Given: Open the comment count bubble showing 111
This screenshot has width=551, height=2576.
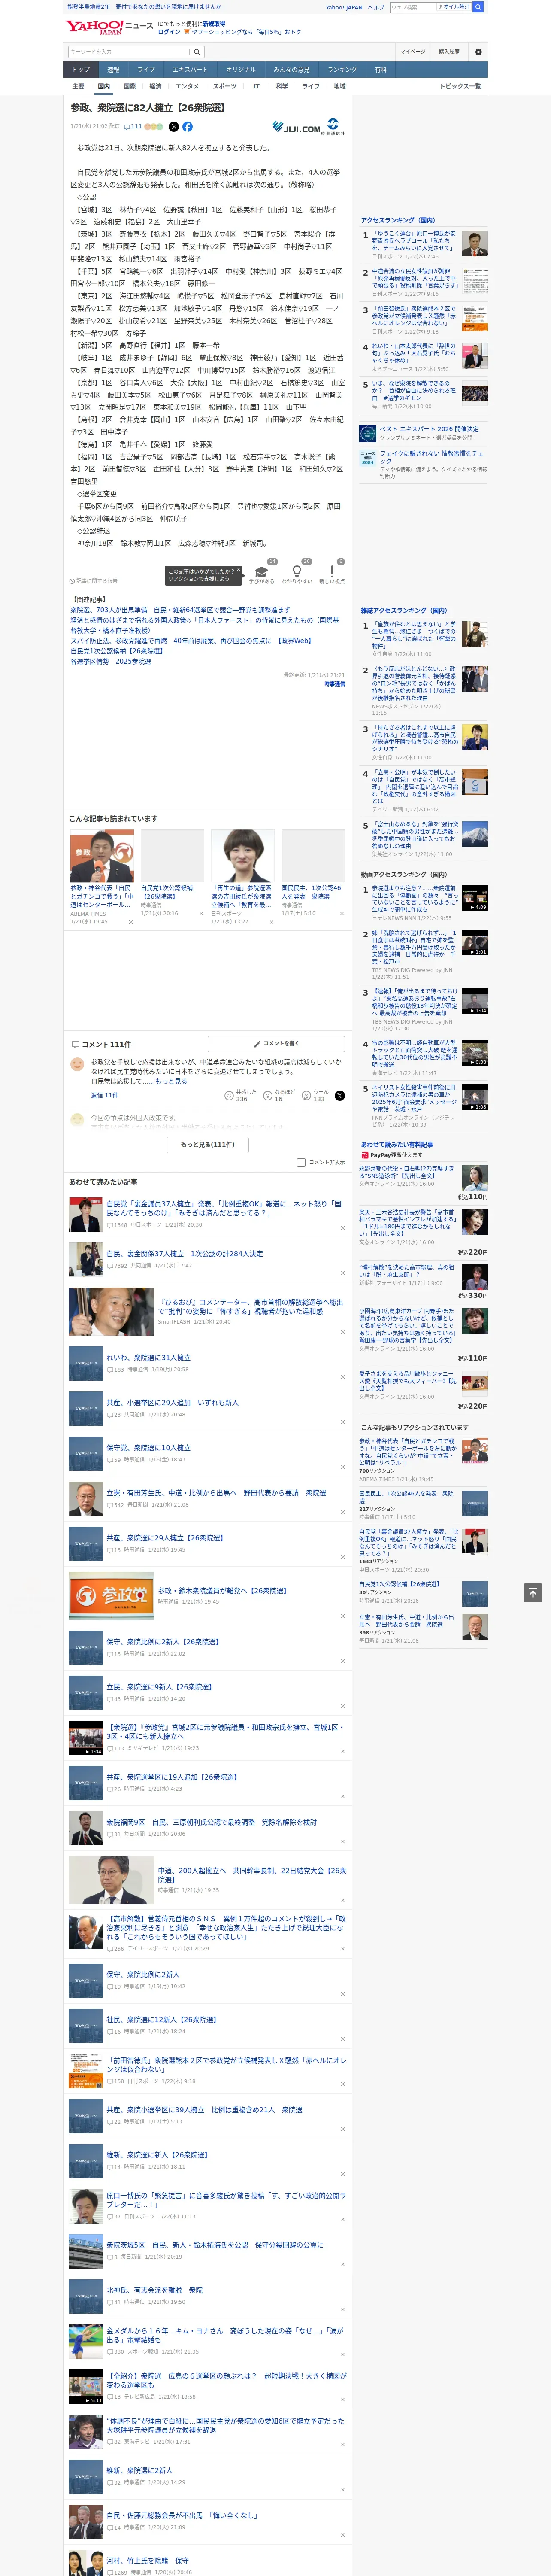Looking at the screenshot, I should [133, 127].
